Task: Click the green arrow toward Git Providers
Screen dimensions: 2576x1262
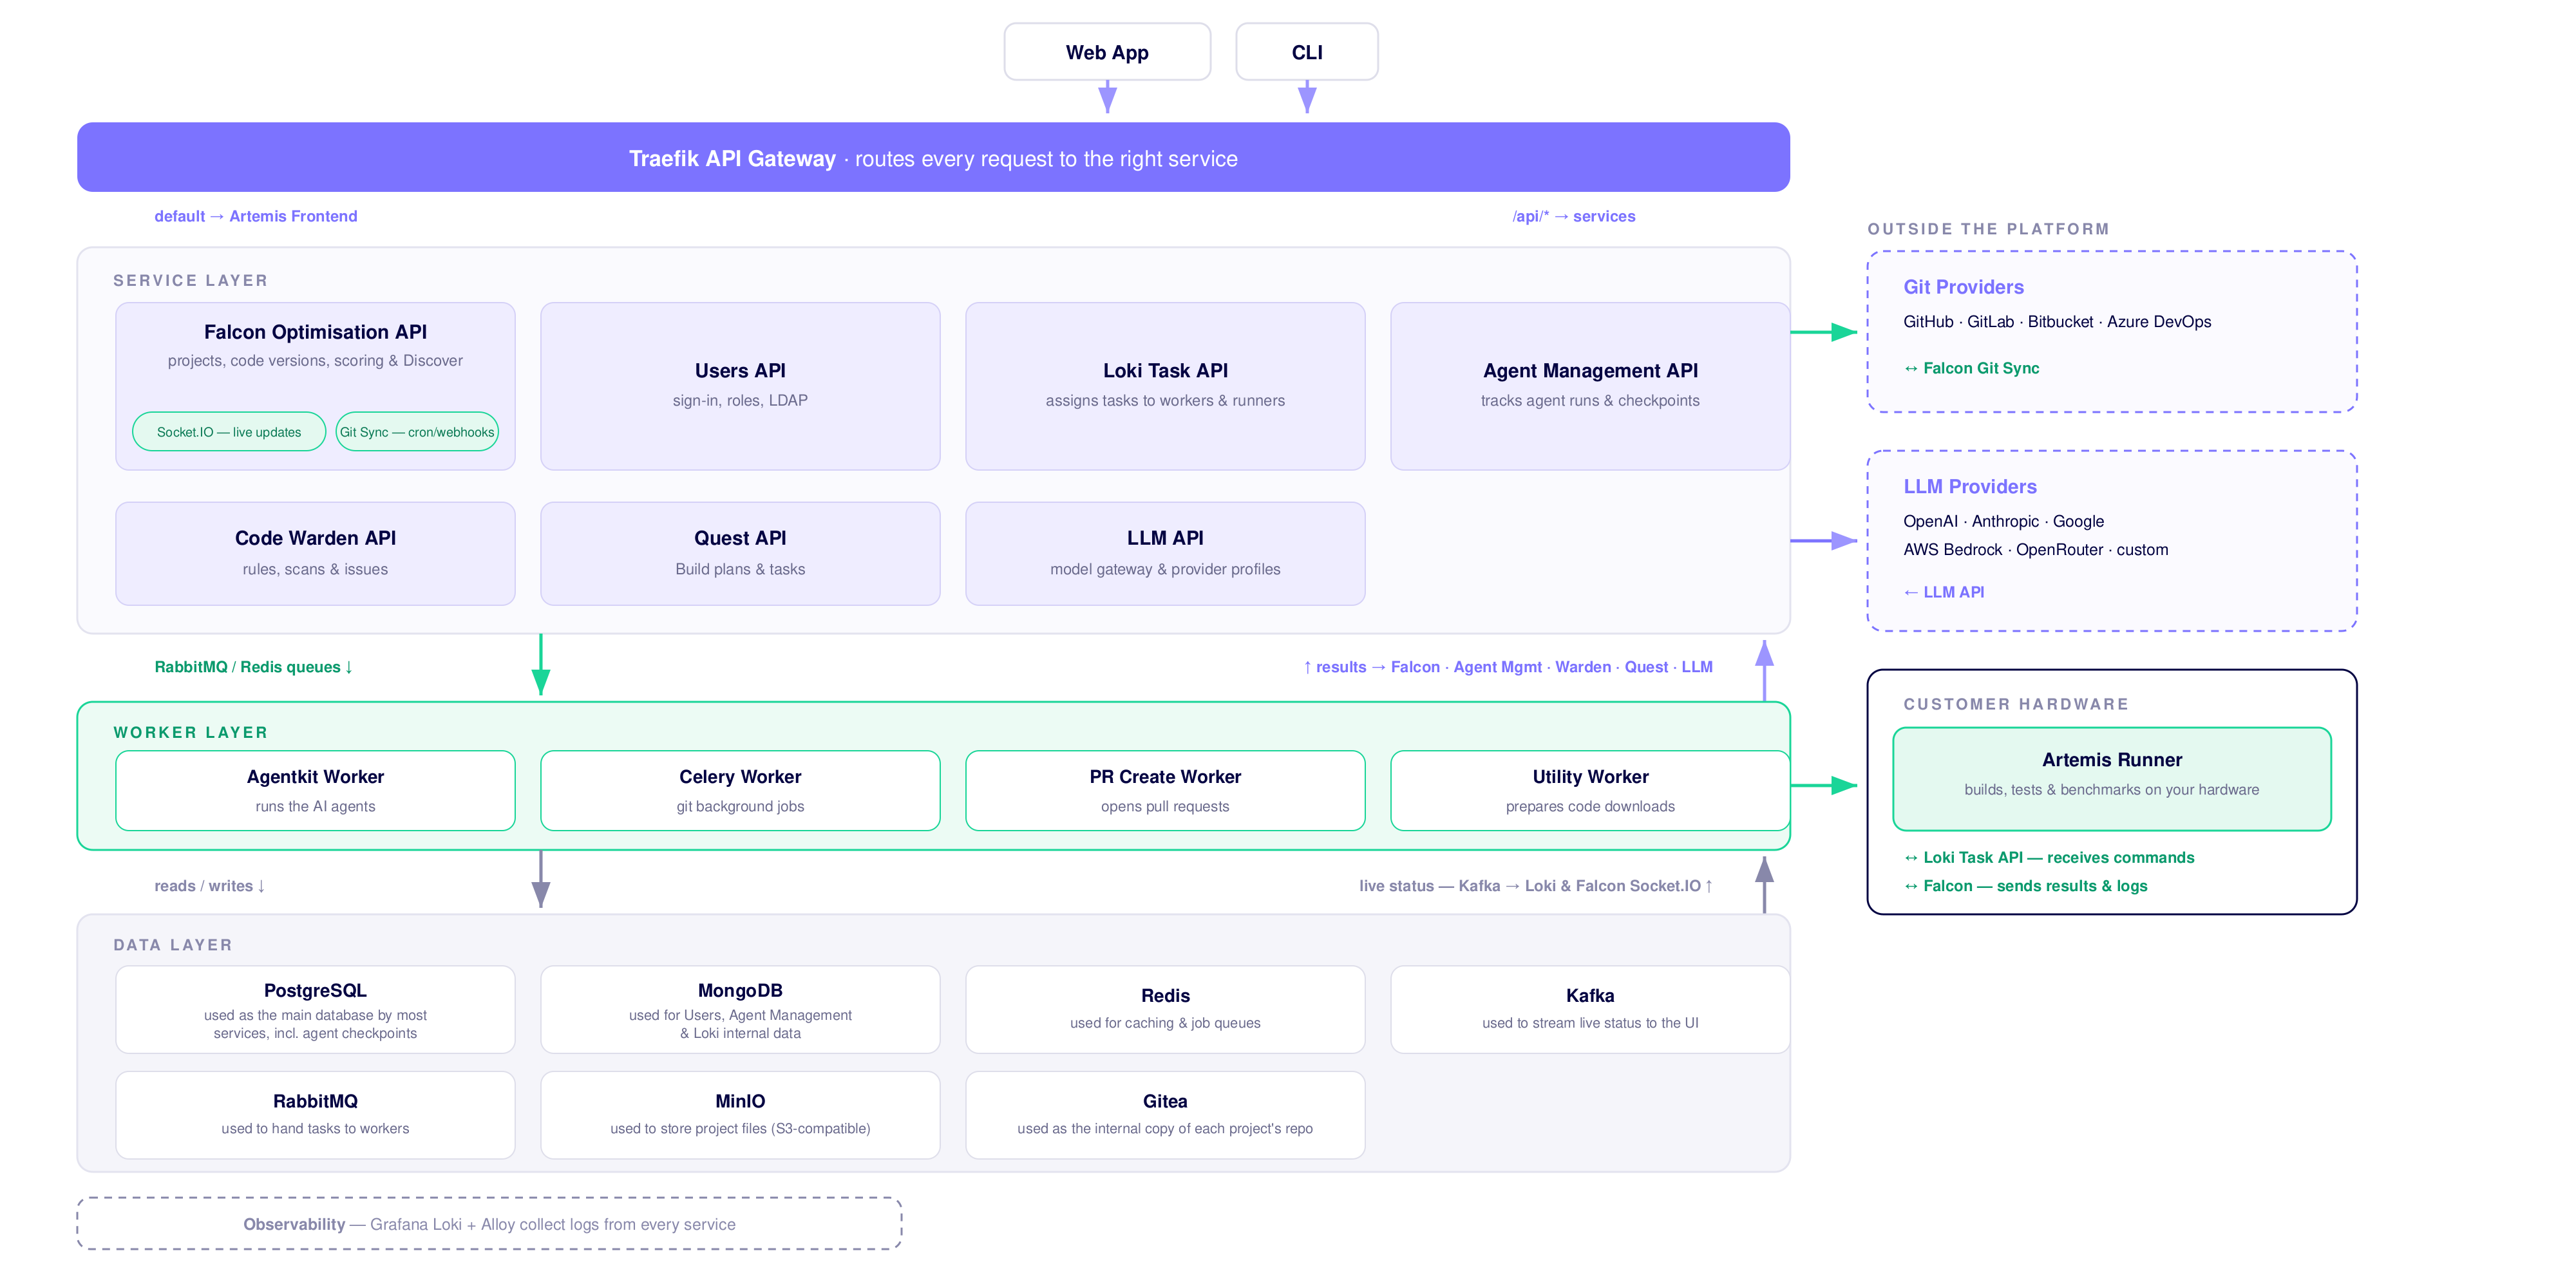Action: (x=1824, y=332)
